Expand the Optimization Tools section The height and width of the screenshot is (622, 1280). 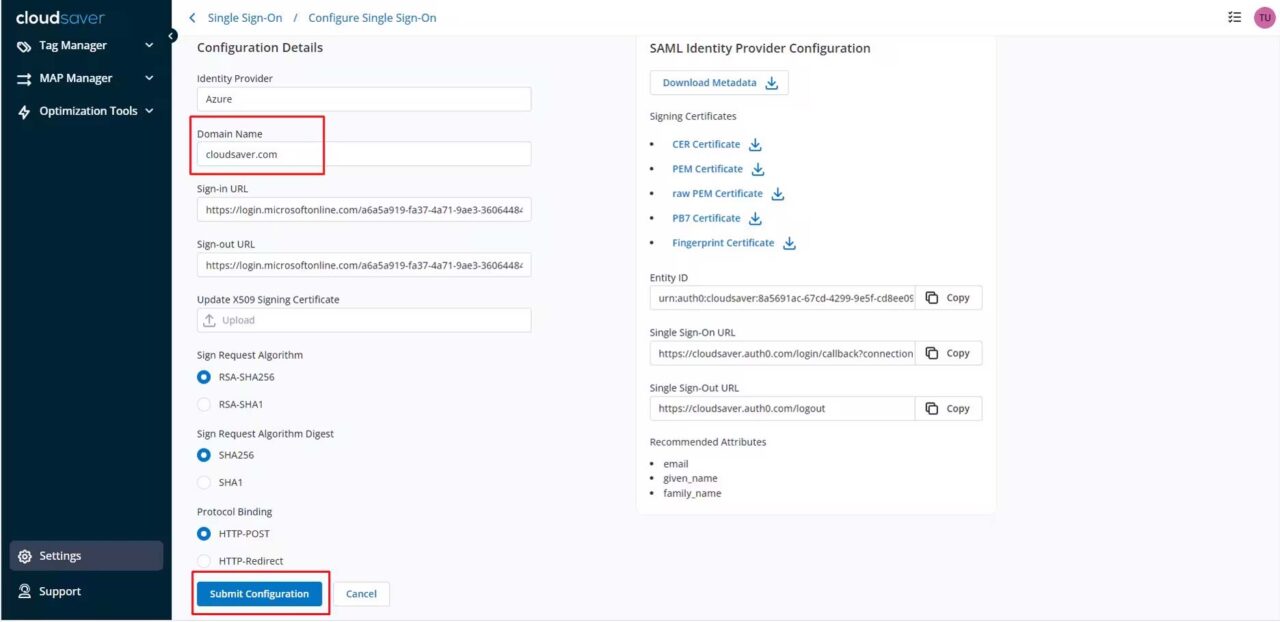[149, 111]
